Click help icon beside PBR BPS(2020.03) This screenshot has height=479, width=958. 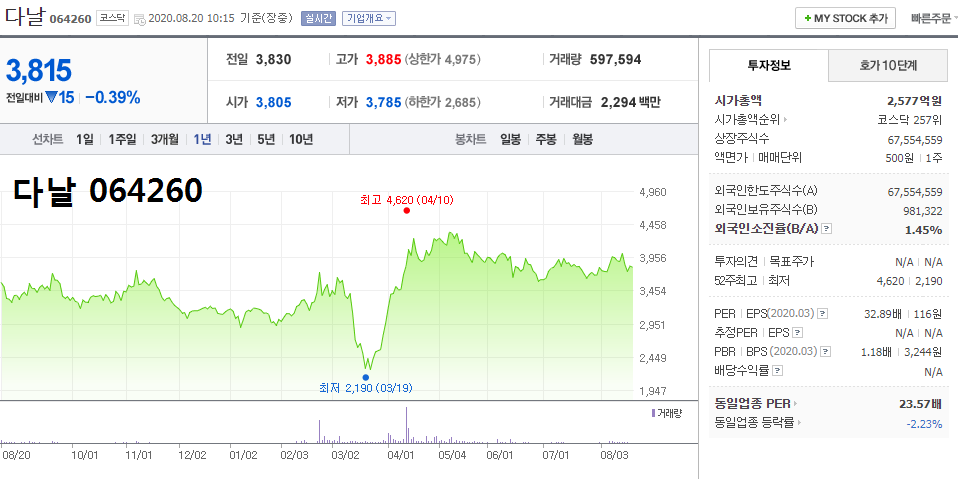pos(826,352)
